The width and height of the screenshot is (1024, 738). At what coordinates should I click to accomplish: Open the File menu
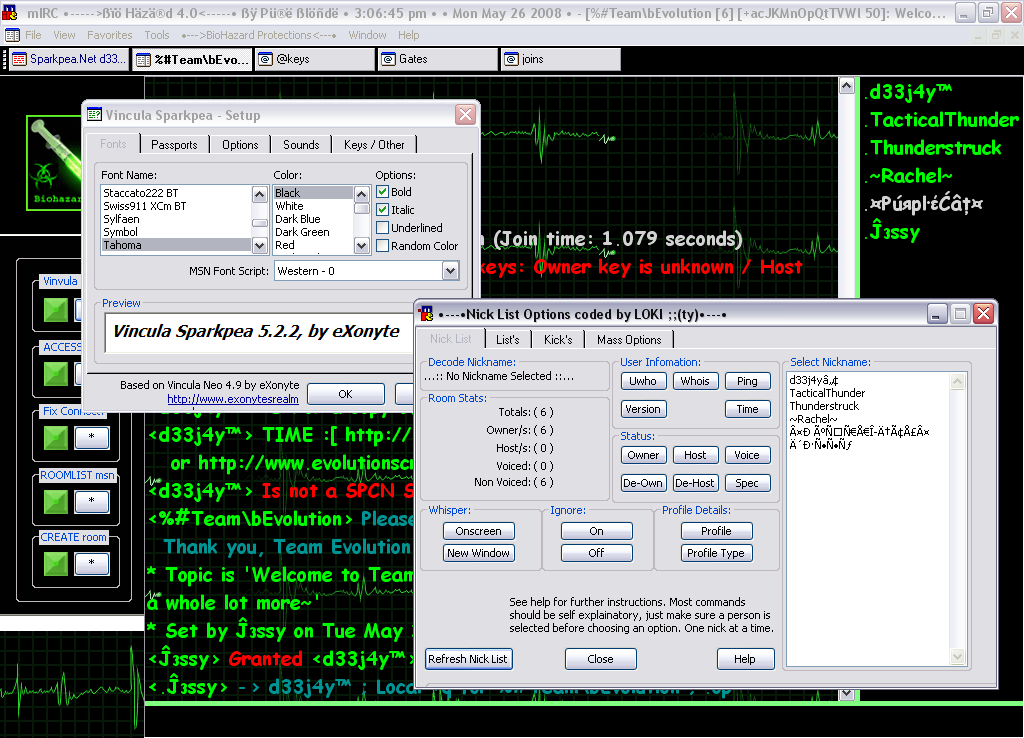point(33,35)
